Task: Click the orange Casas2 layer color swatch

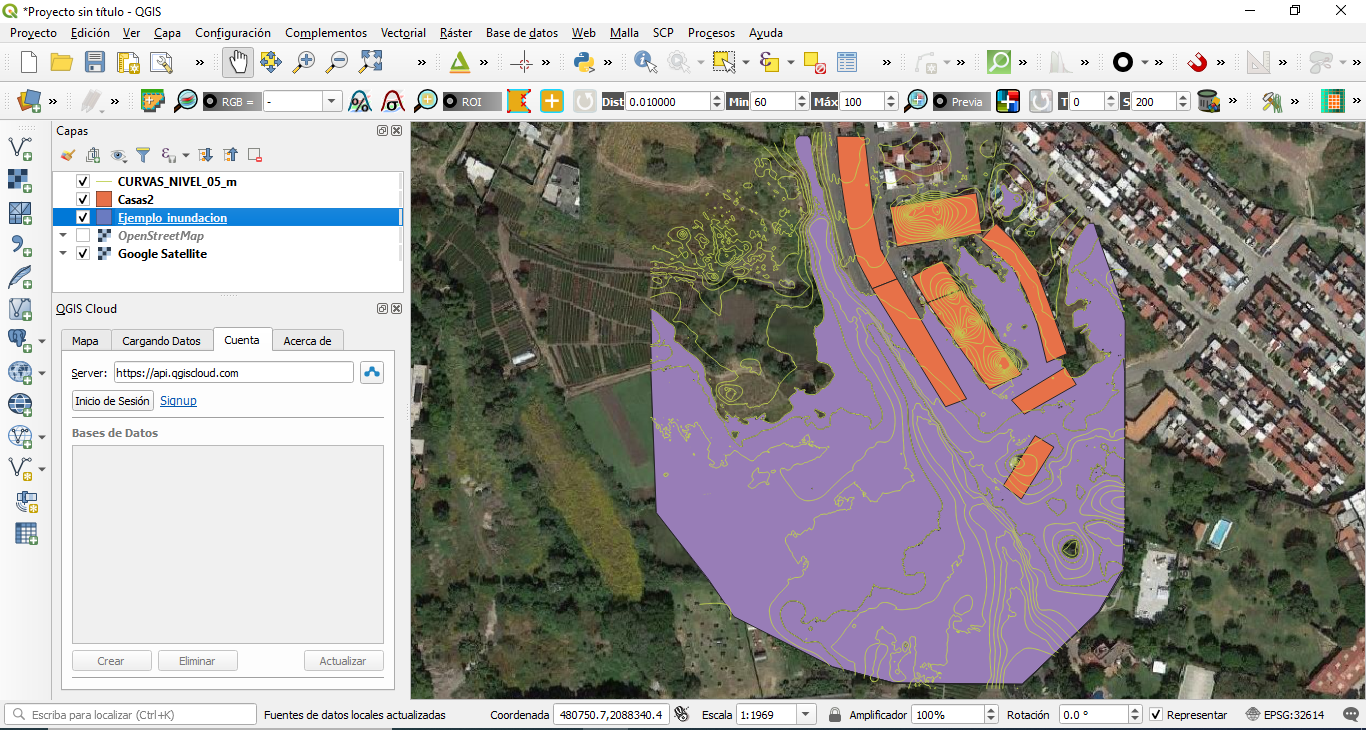Action: tap(104, 200)
